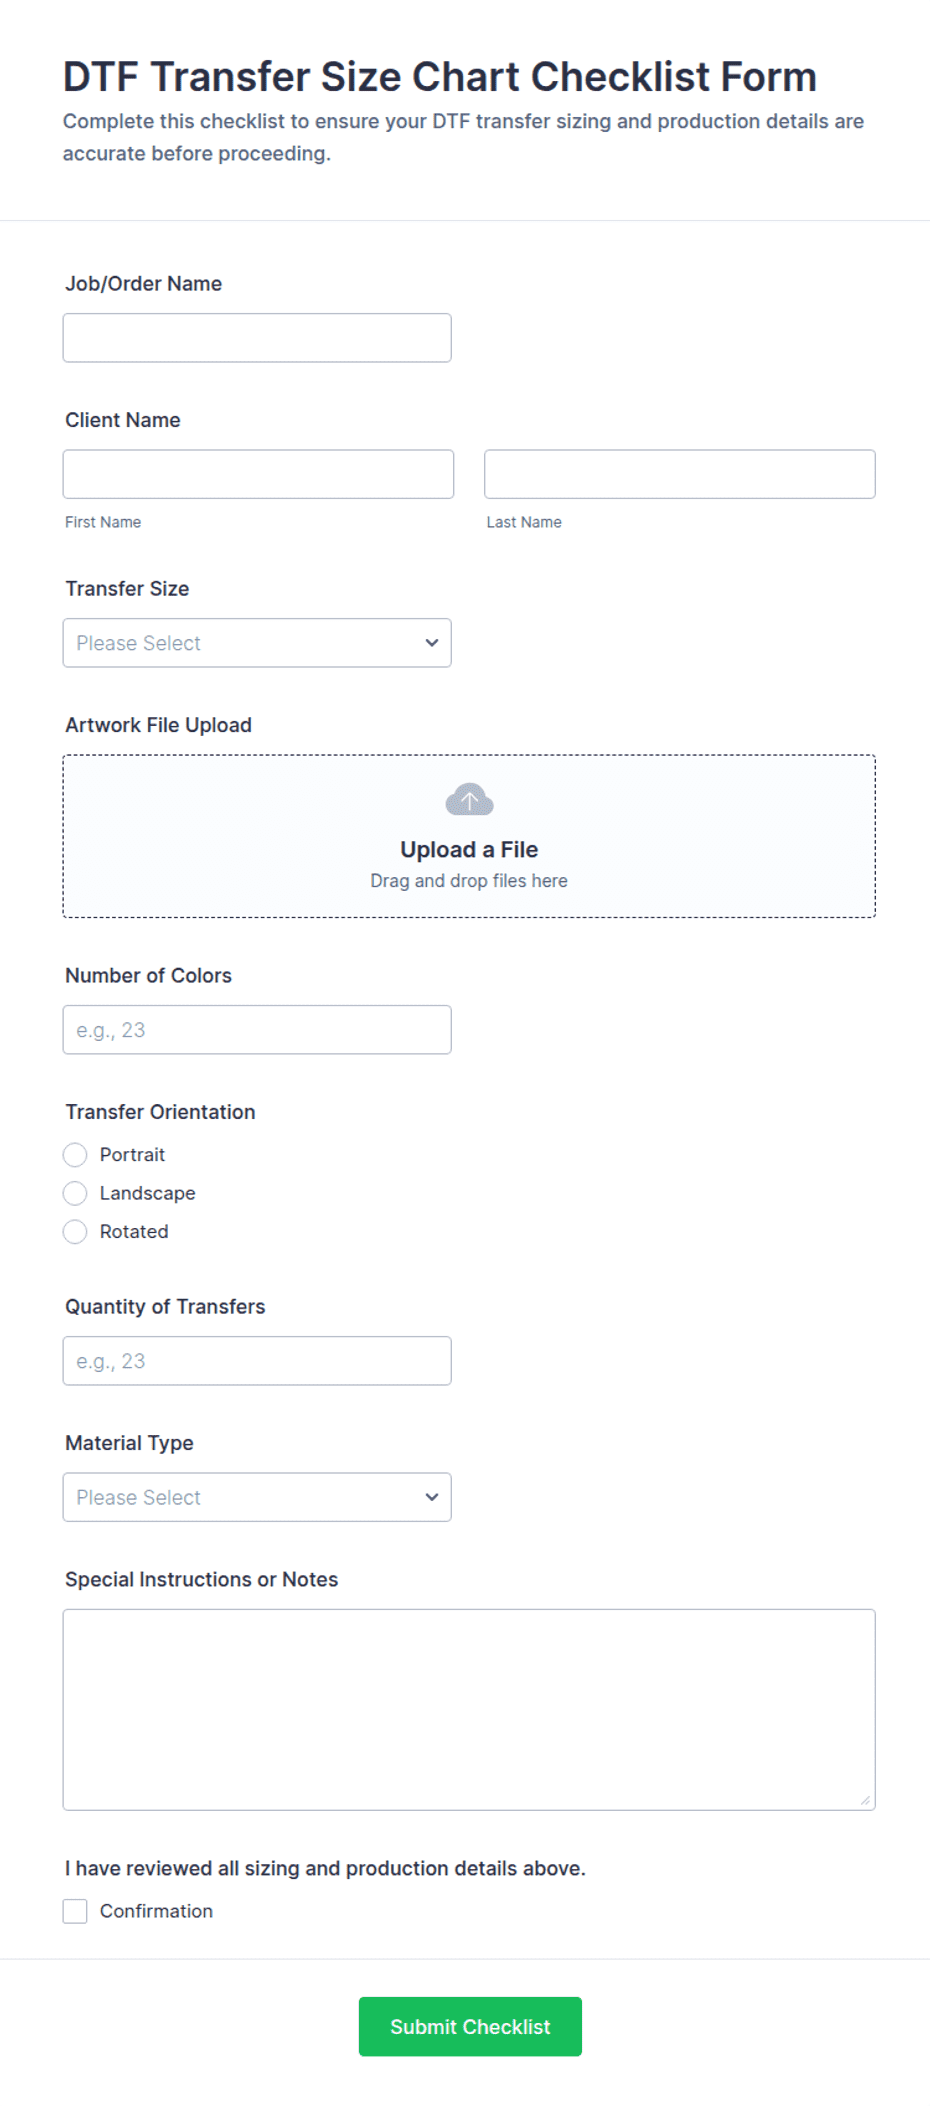Click the First Name input box
This screenshot has height=2106, width=930.
258,474
